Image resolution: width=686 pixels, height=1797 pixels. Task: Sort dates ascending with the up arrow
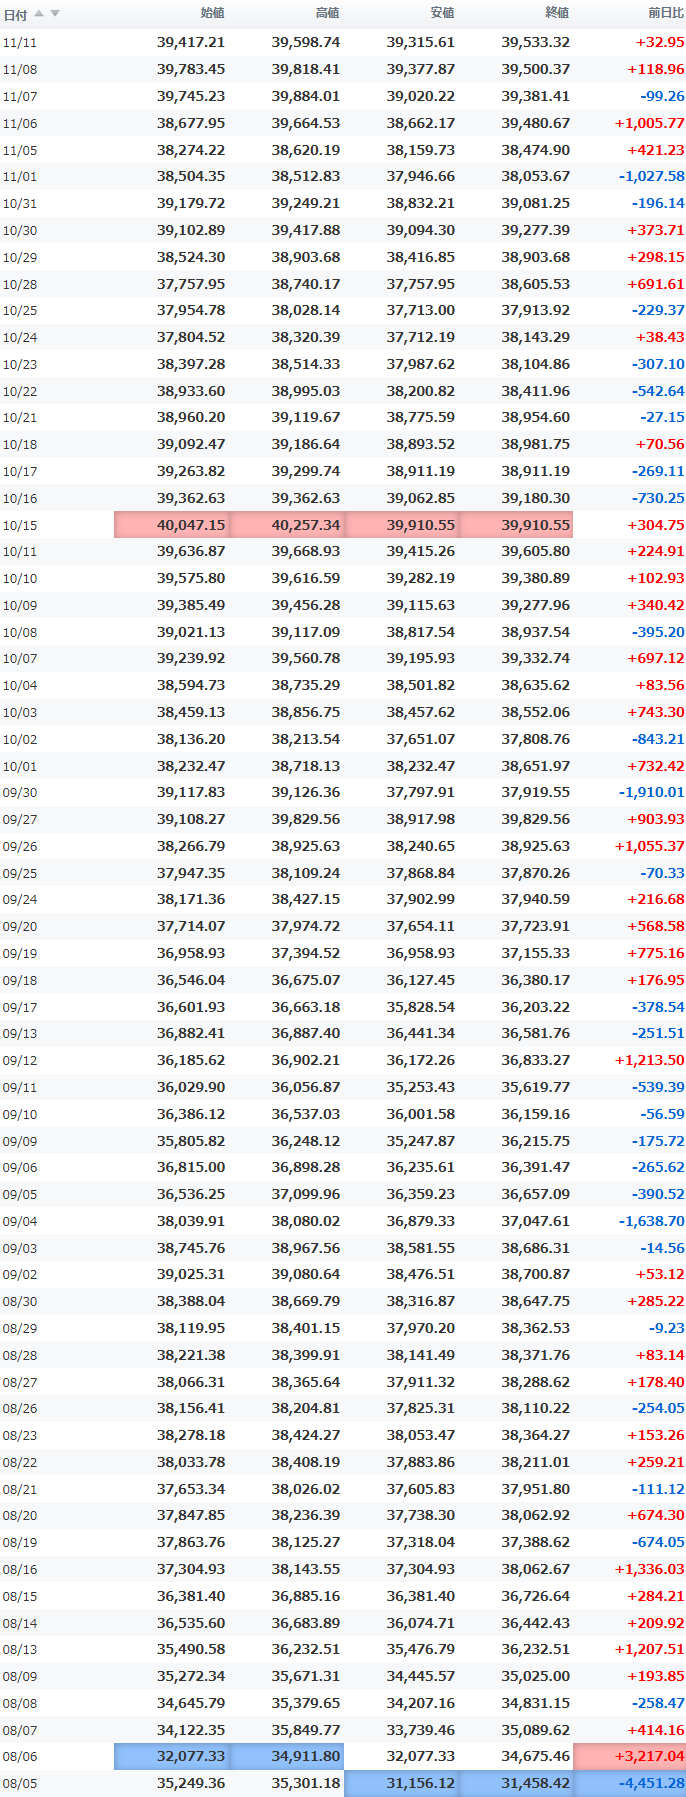click(39, 13)
